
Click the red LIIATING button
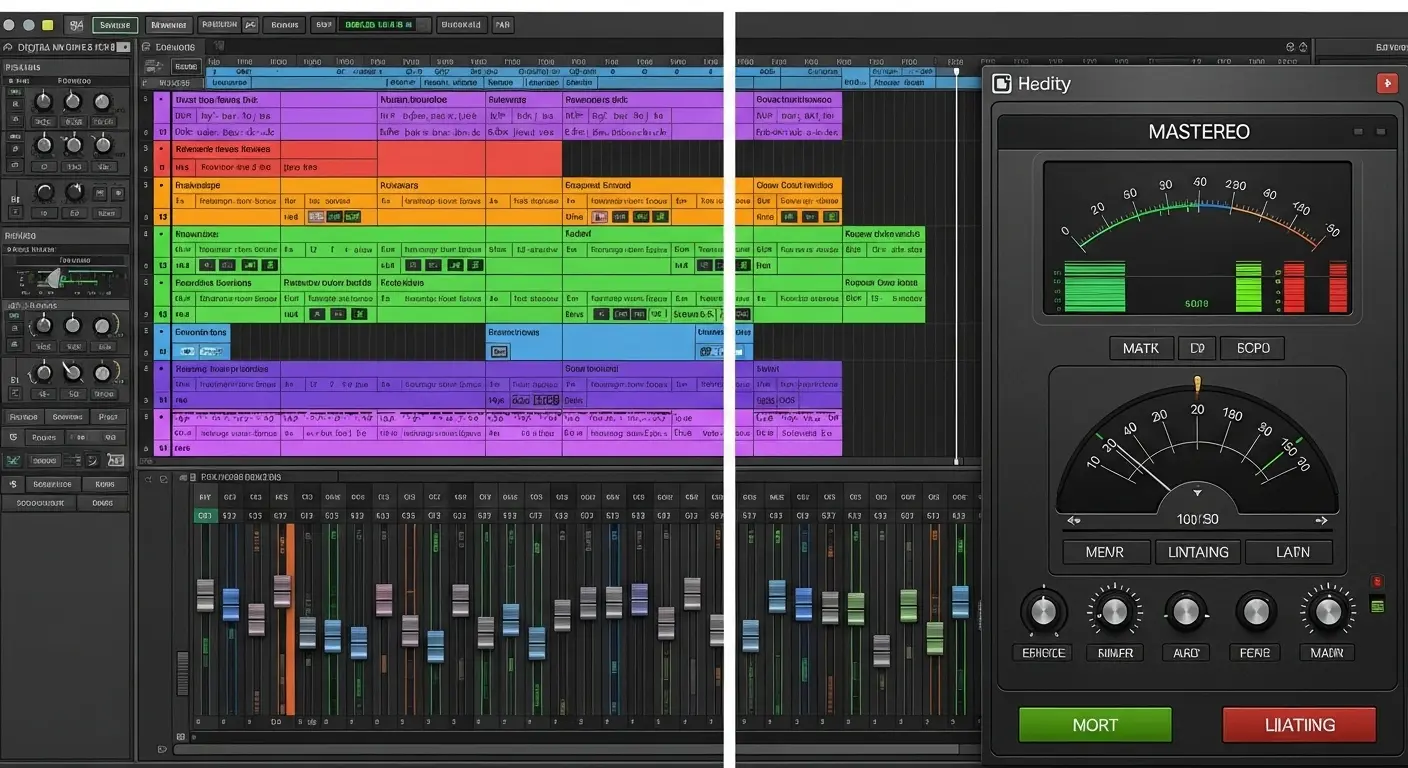[1299, 725]
